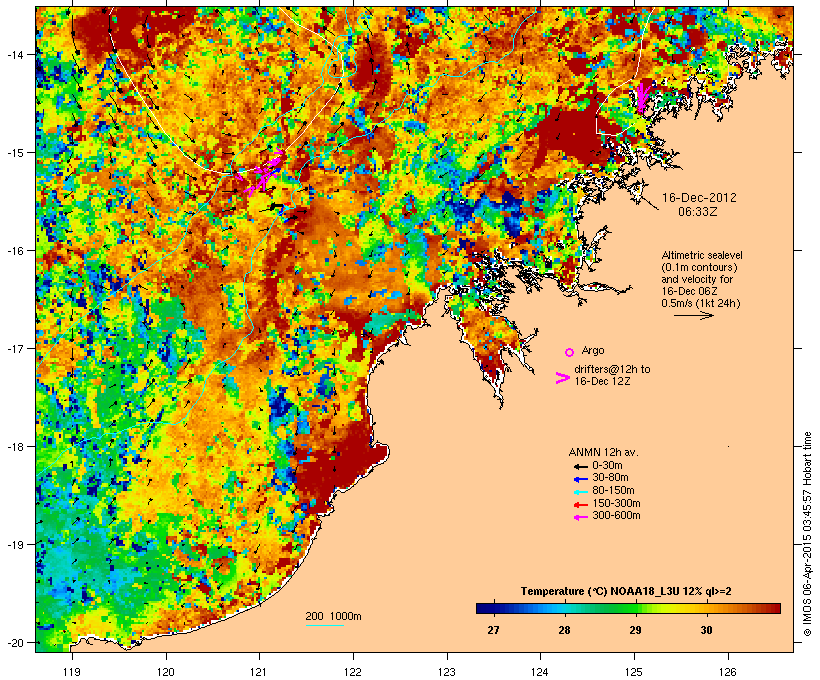Click the magenta drifter track cluster near 121E
Image resolution: width=820 pixels, height=680 pixels.
pos(261,173)
